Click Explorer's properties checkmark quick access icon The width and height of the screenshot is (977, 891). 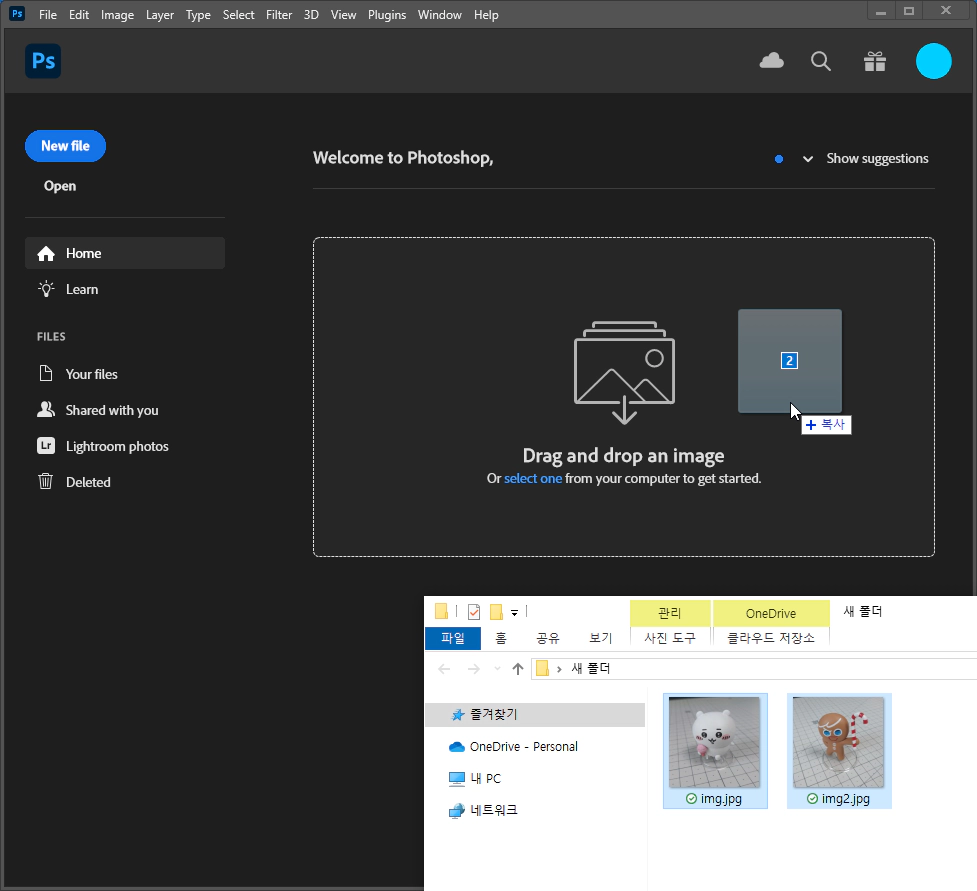474,612
